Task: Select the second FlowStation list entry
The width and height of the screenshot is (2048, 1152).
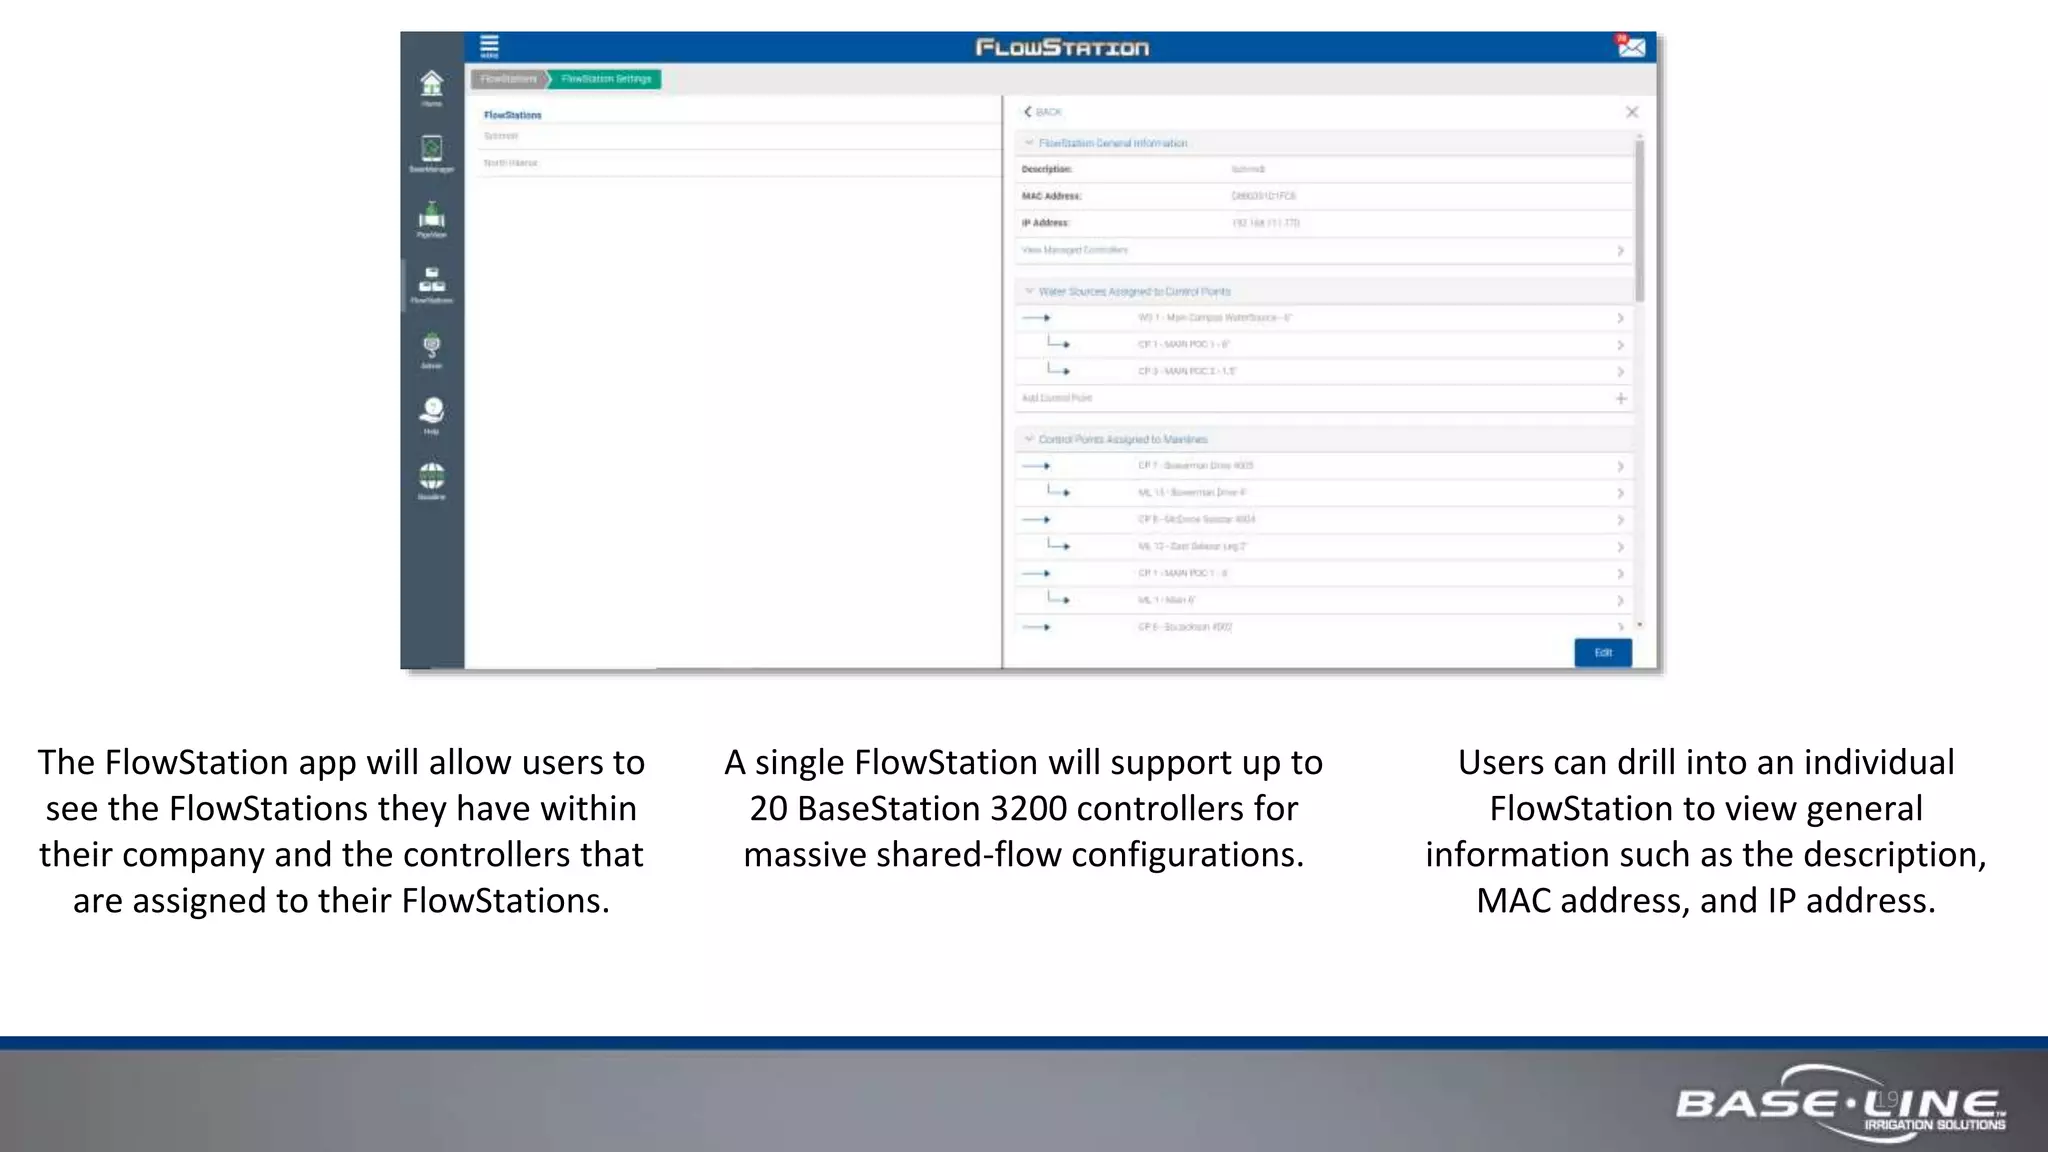Action: click(738, 163)
